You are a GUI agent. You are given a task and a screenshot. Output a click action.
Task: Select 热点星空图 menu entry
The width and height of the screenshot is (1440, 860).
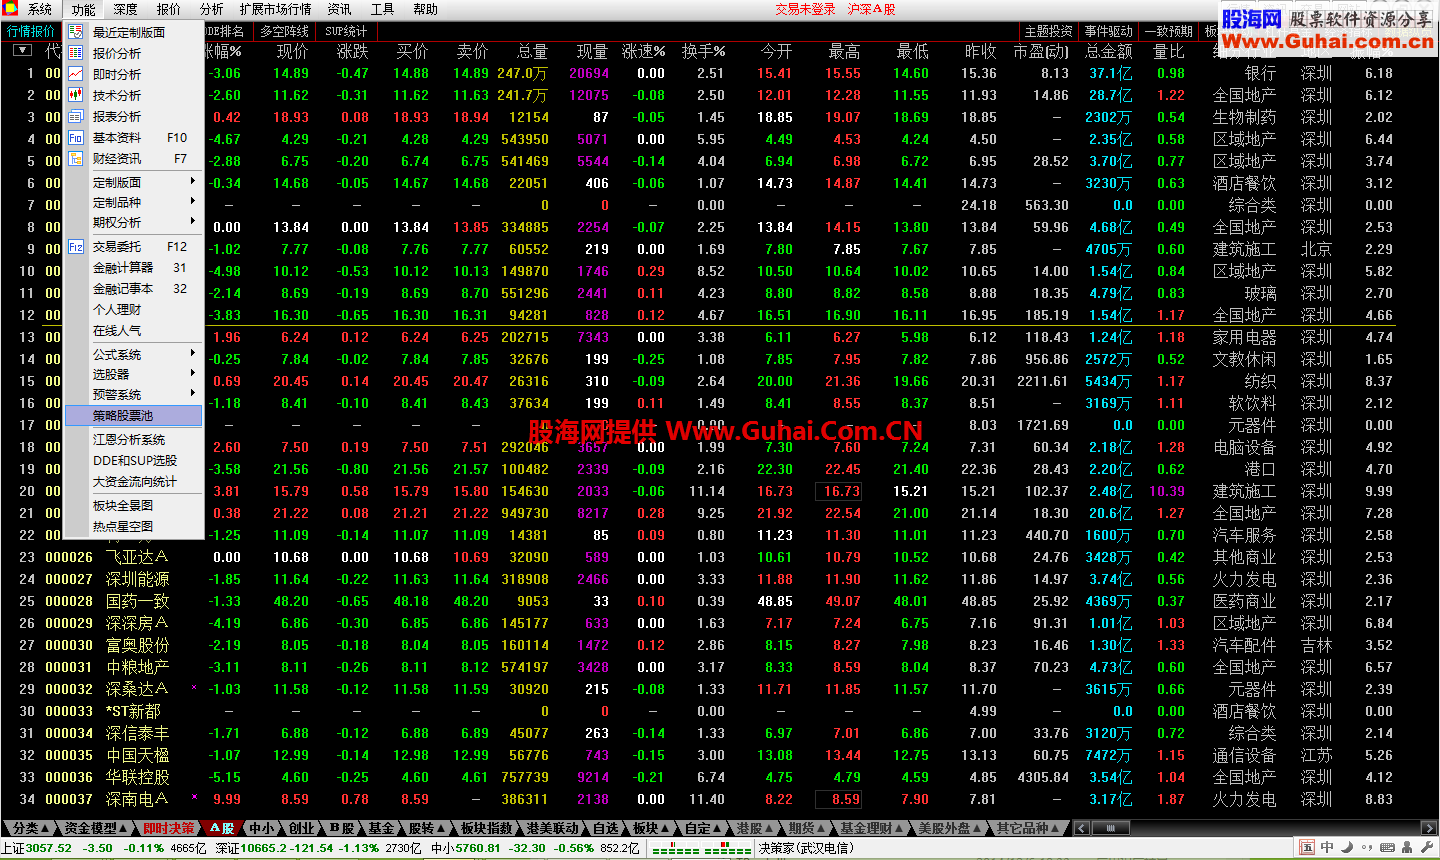tap(134, 527)
